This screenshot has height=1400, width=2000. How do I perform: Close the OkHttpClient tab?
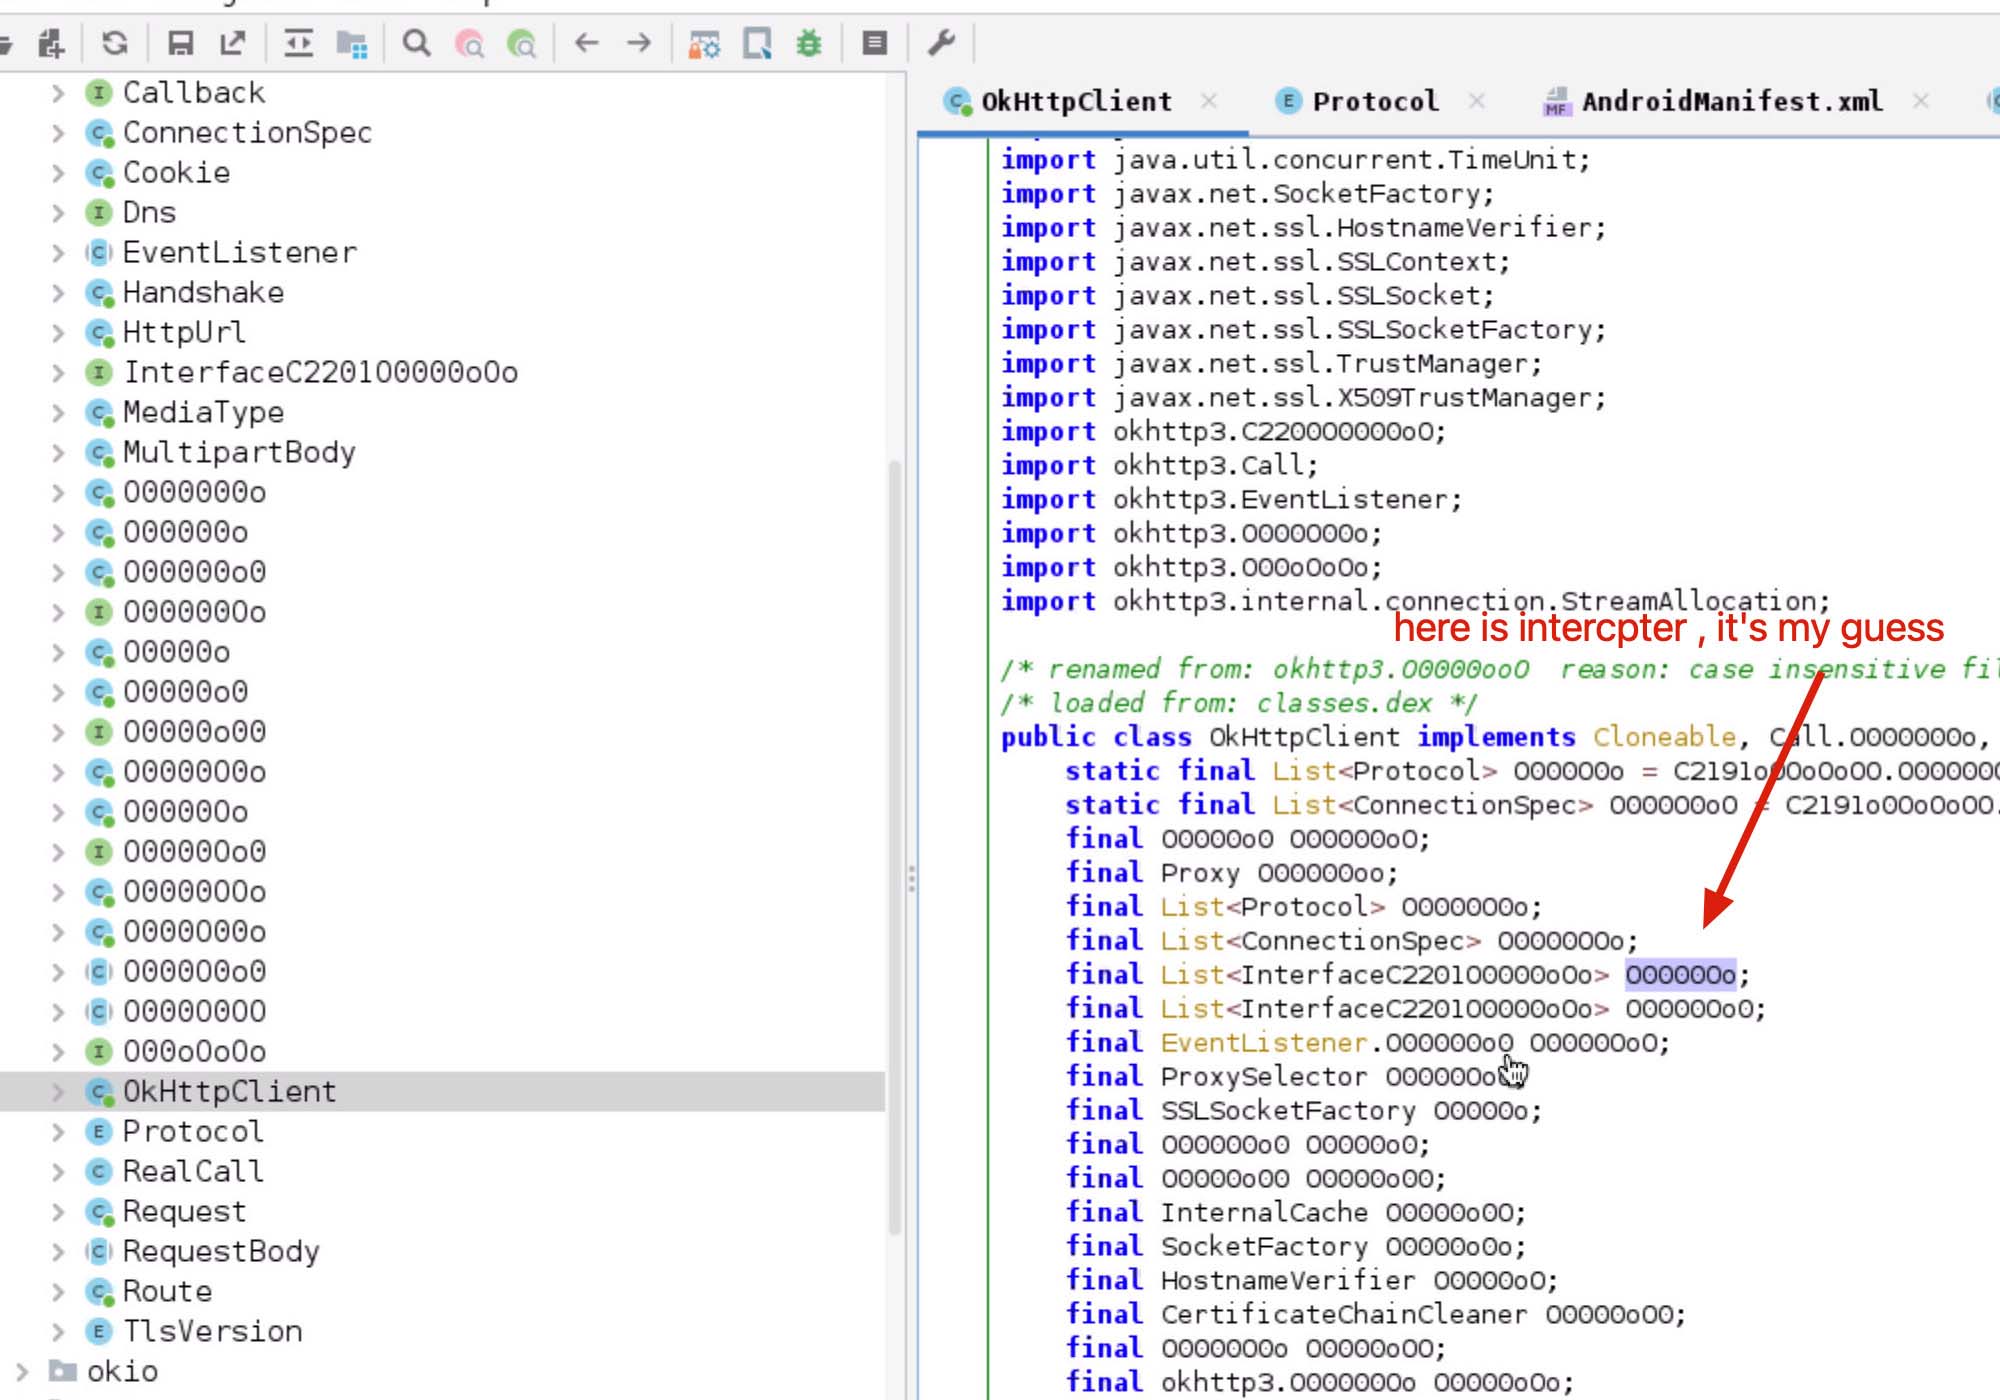pyautogui.click(x=1209, y=101)
